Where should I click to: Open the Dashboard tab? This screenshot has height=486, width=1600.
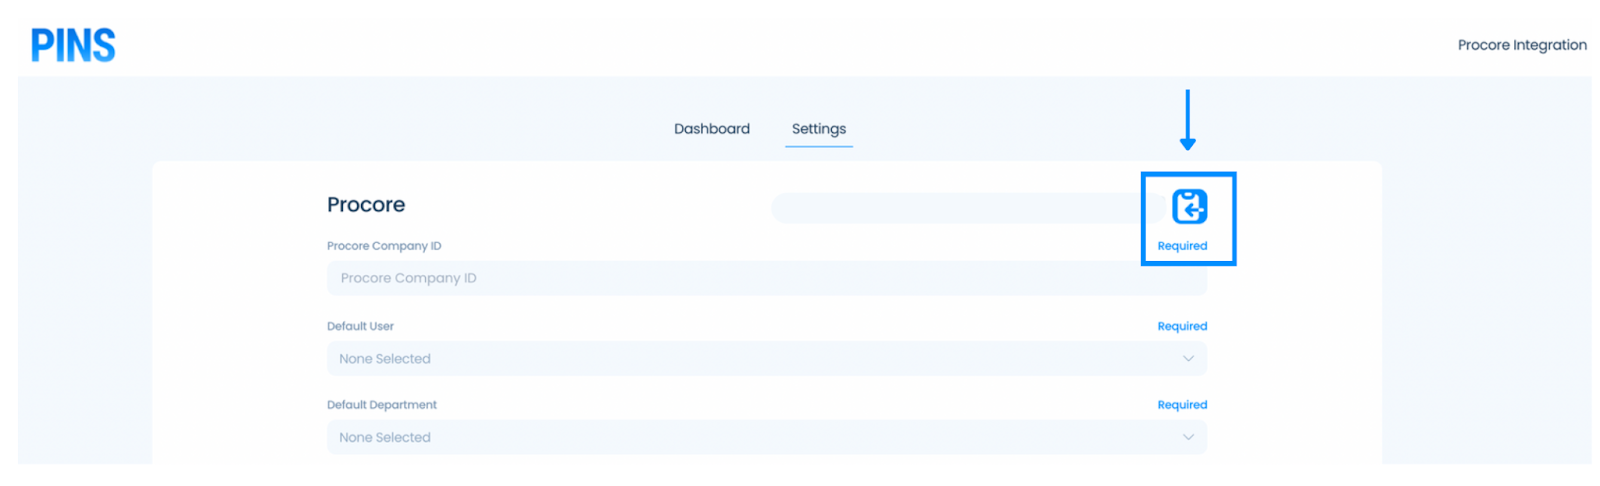pyautogui.click(x=712, y=129)
